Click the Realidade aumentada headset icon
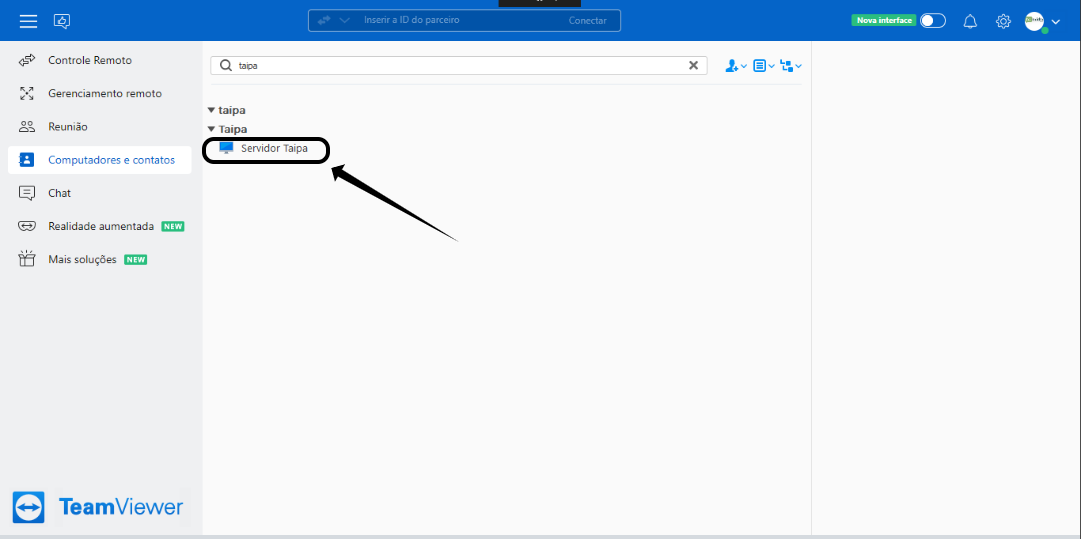Viewport: 1081px width, 539px height. tap(27, 226)
